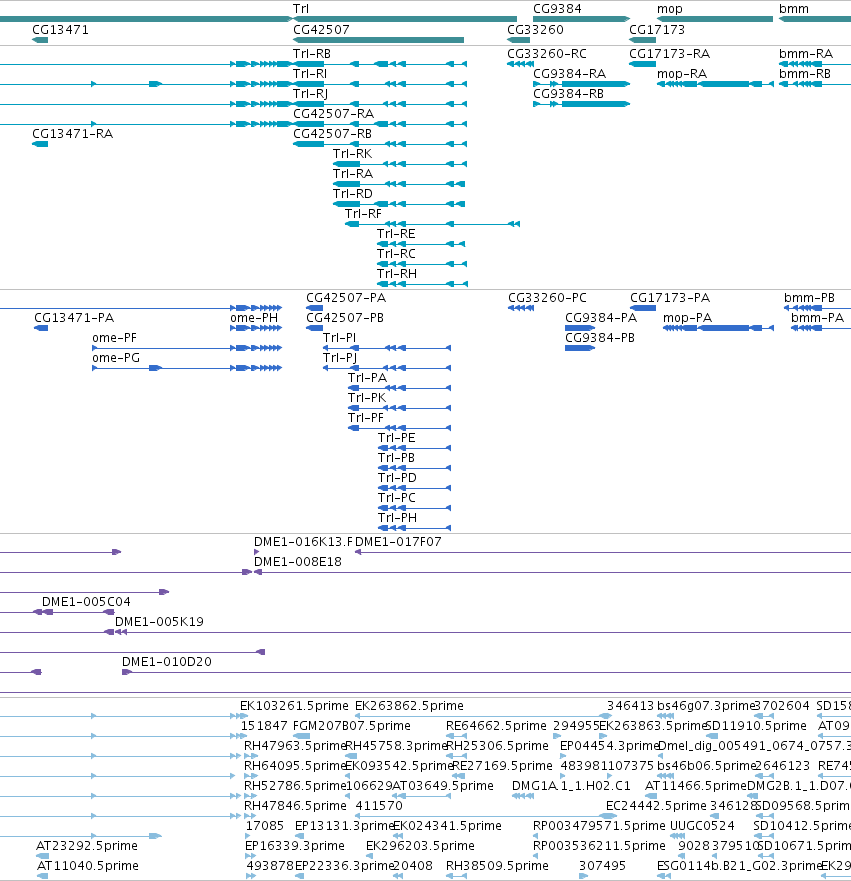This screenshot has height=881, width=851.
Task: Select BAC clone DME1-005K19
Action: [x=160, y=622]
